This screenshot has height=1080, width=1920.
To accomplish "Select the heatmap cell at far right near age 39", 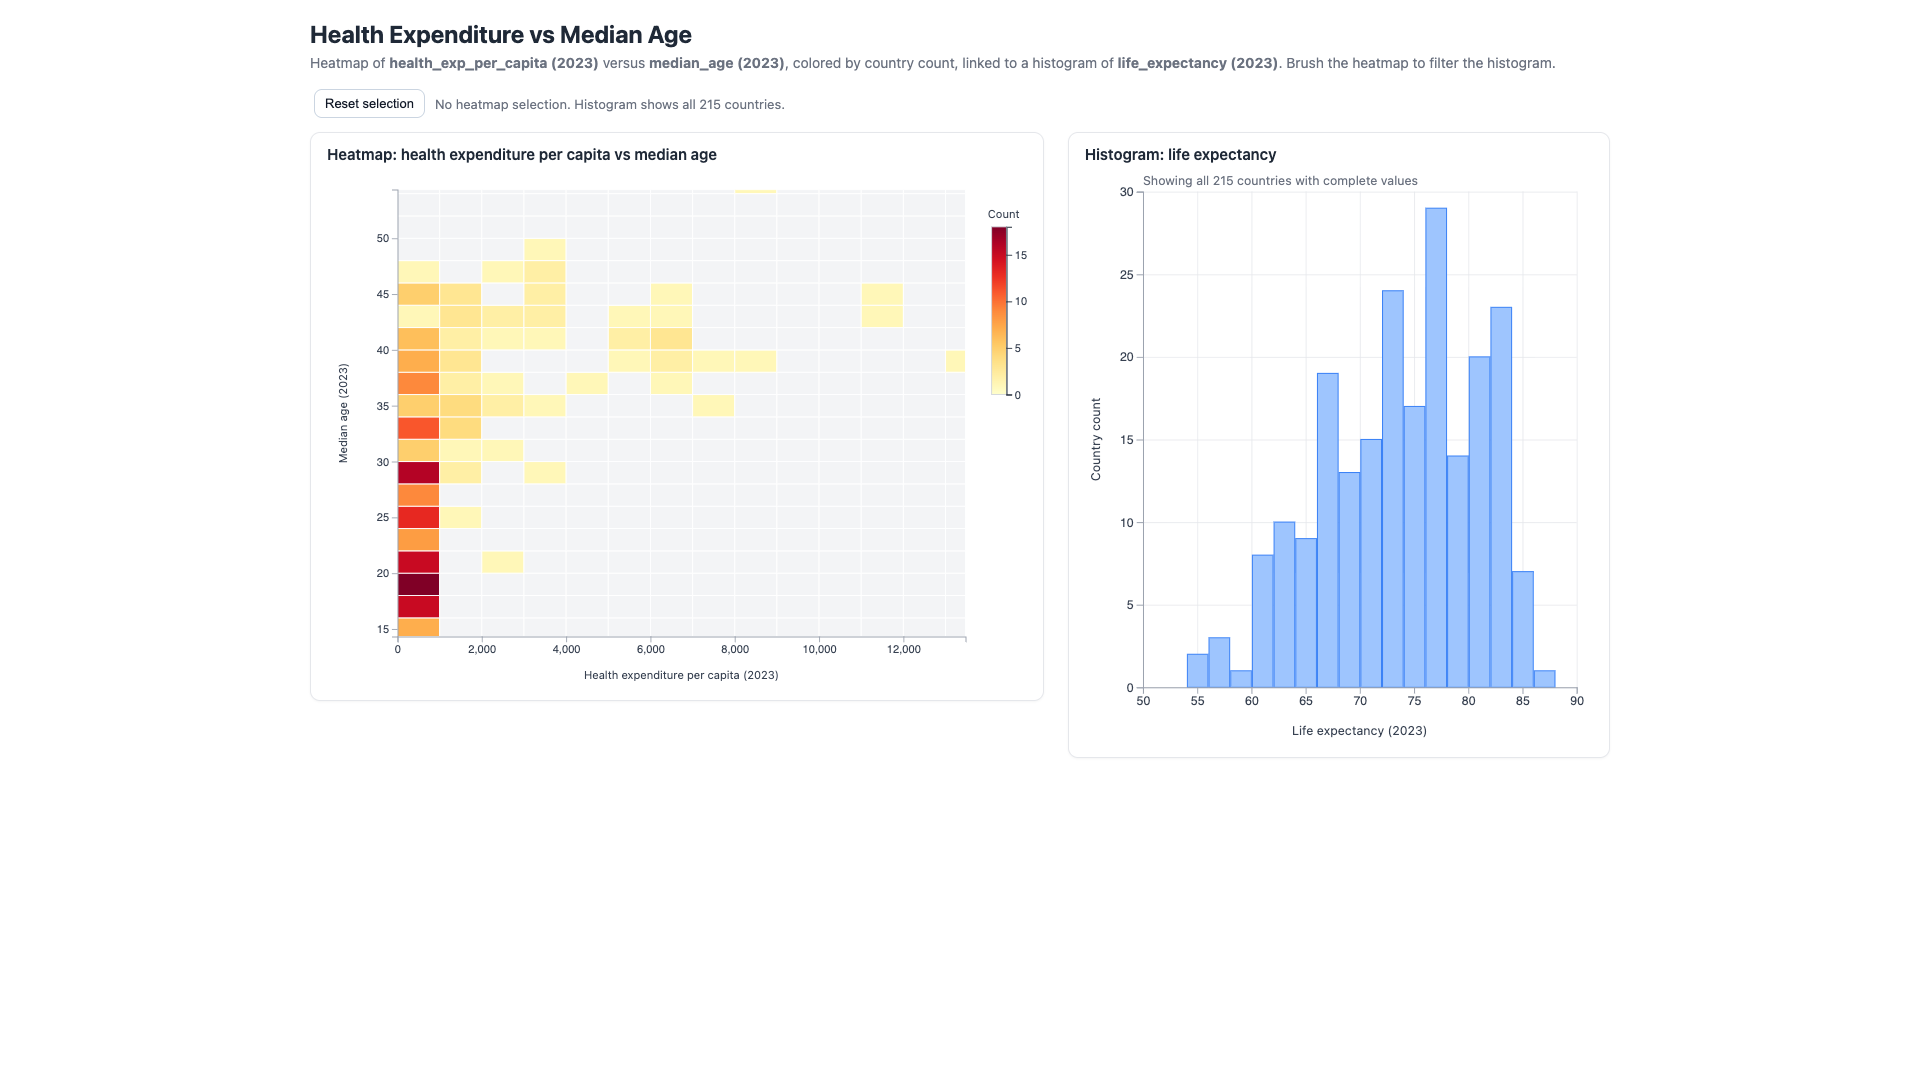I will point(955,361).
